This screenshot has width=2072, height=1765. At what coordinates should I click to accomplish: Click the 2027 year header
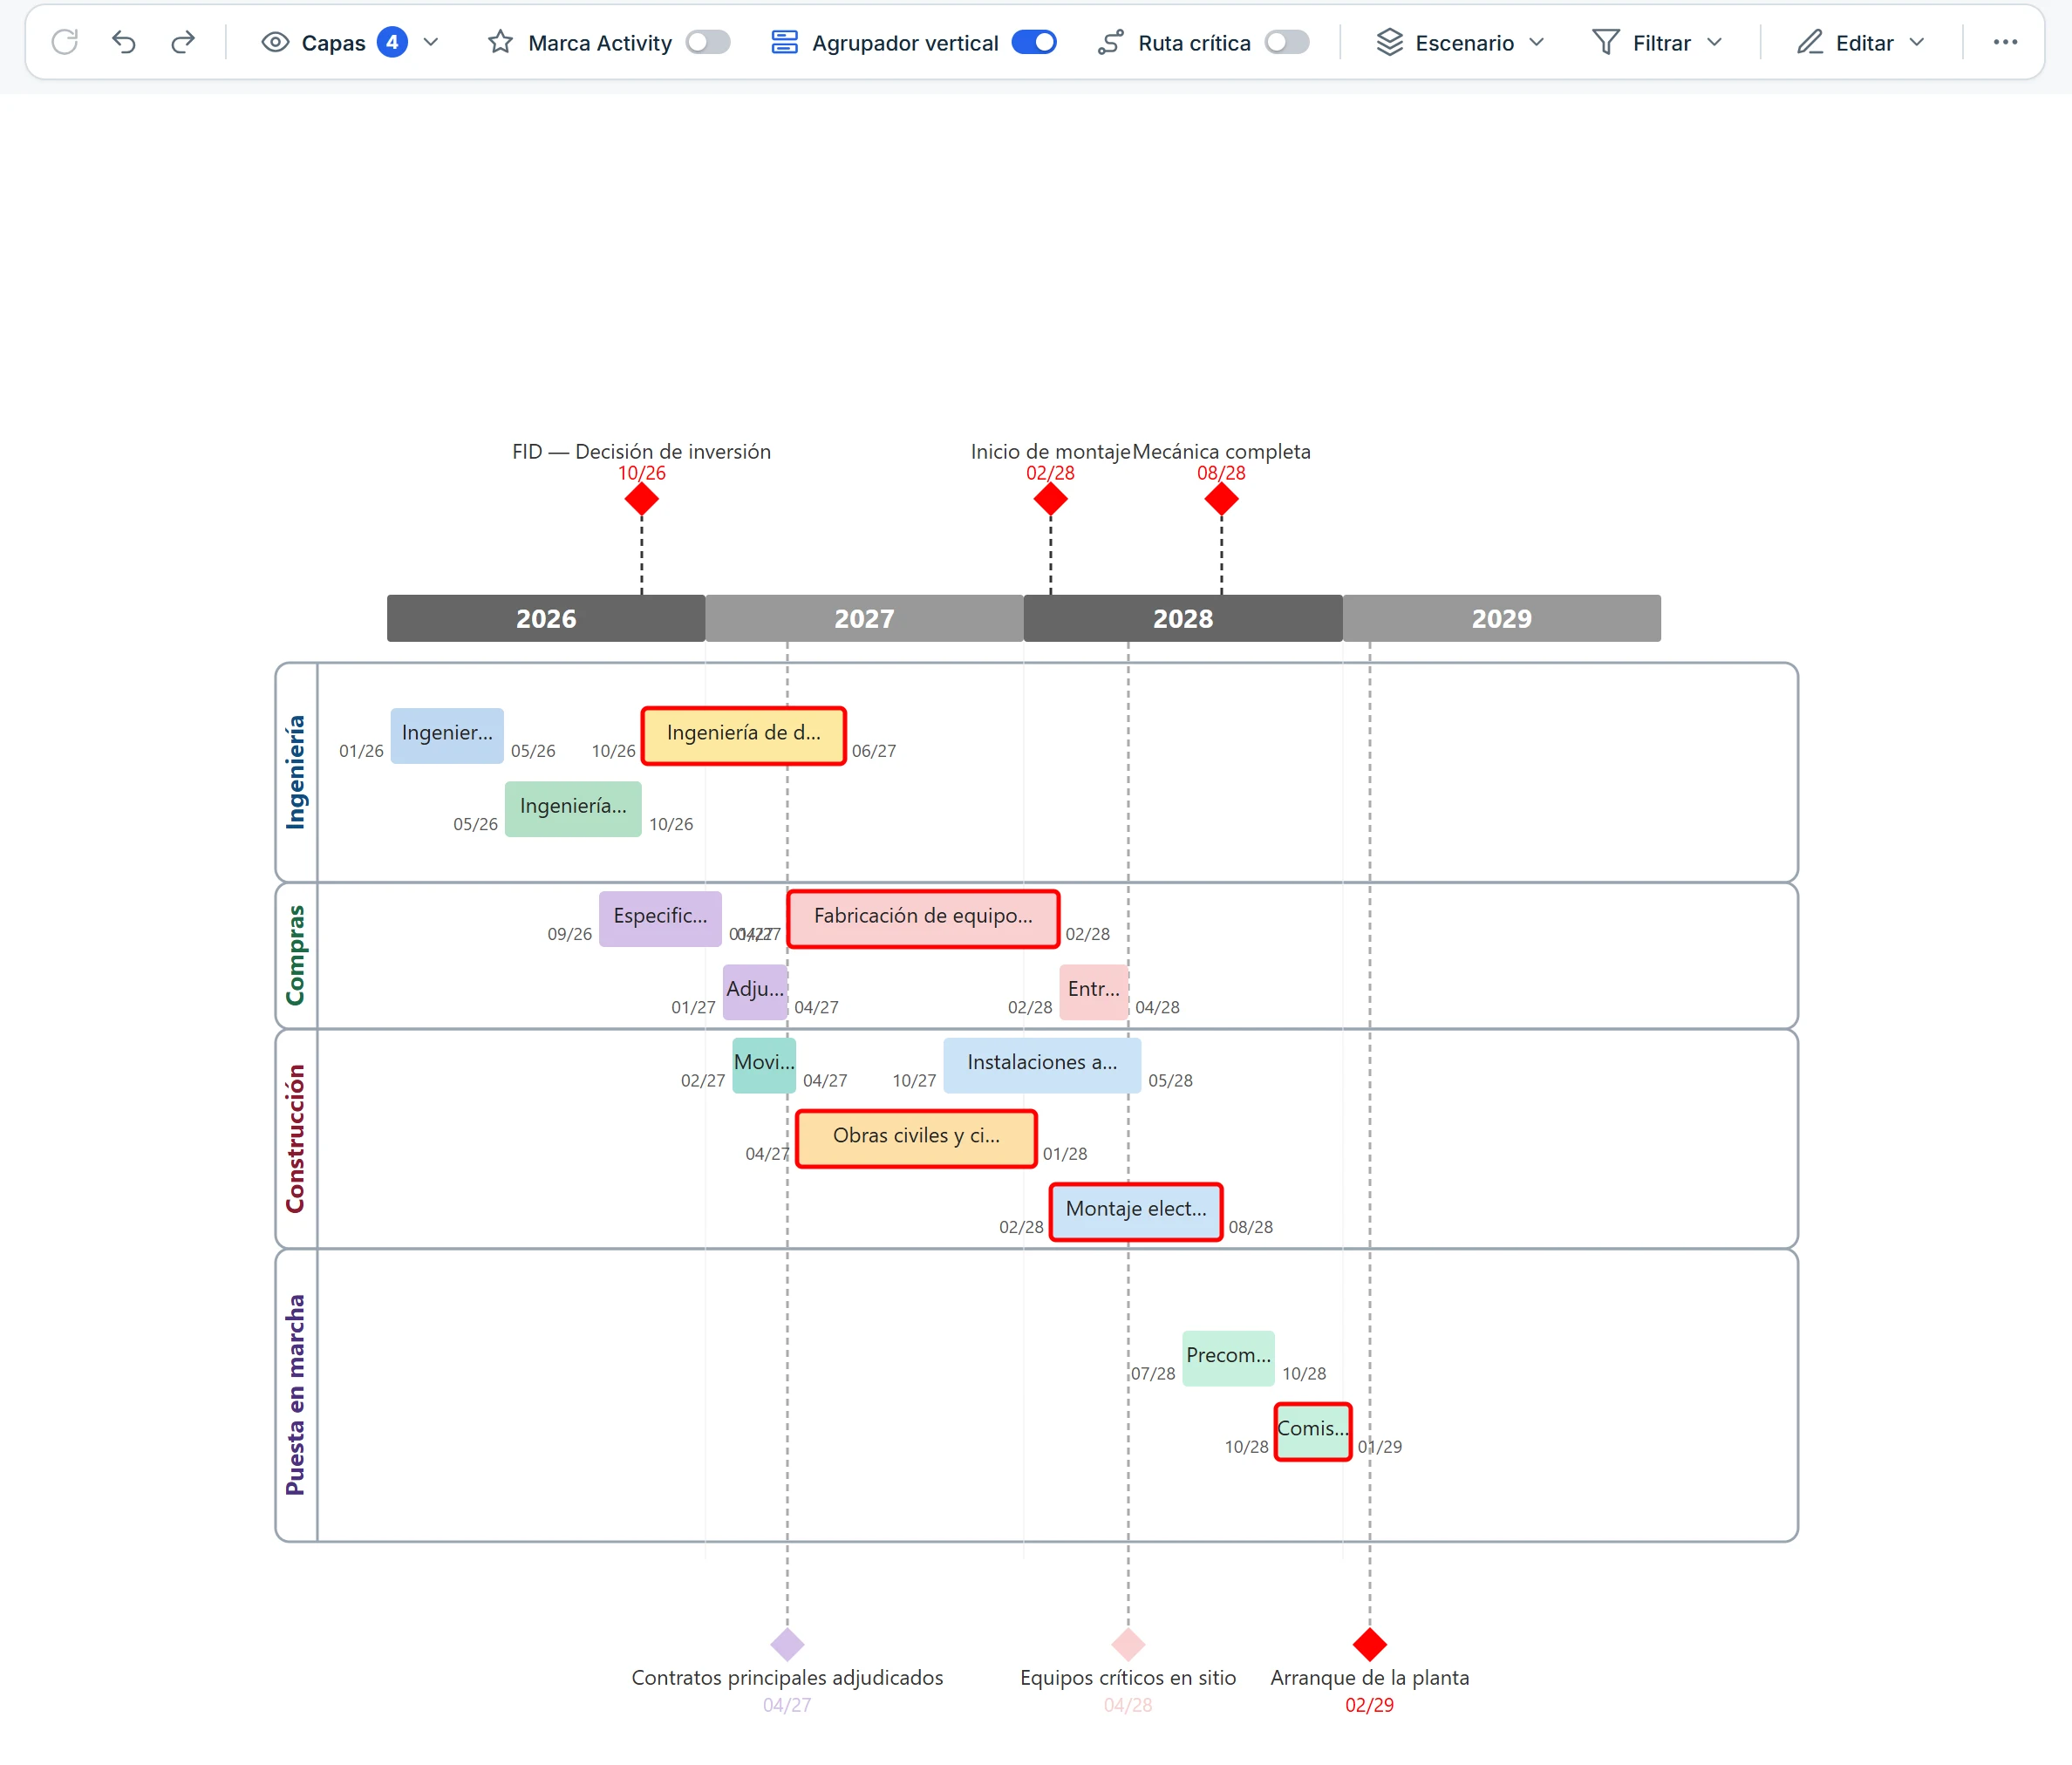tap(864, 618)
